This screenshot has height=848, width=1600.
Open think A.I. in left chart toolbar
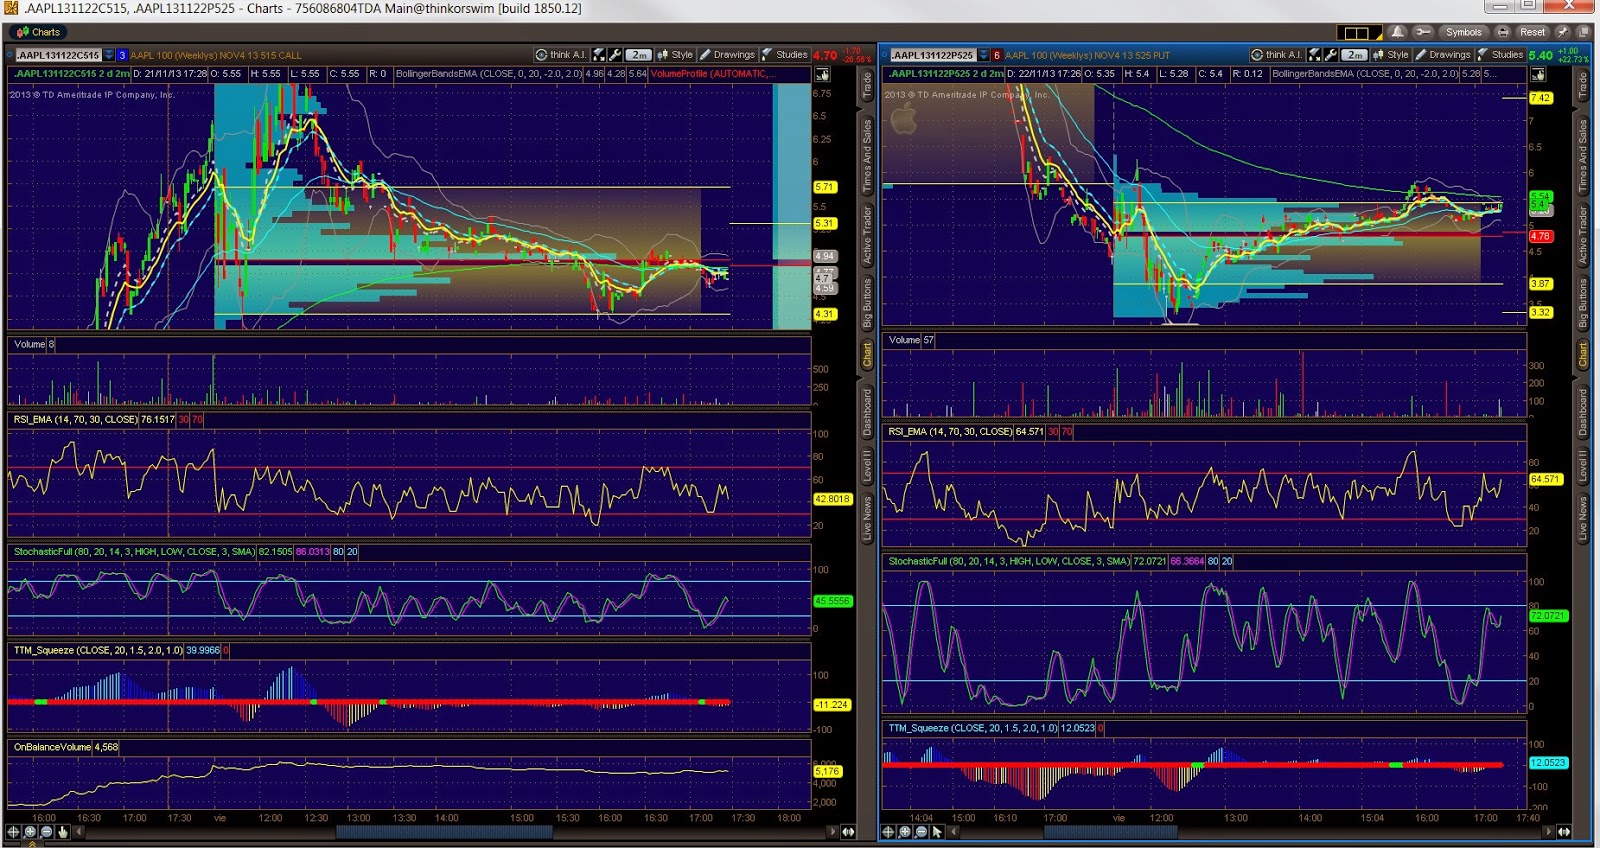coord(560,55)
